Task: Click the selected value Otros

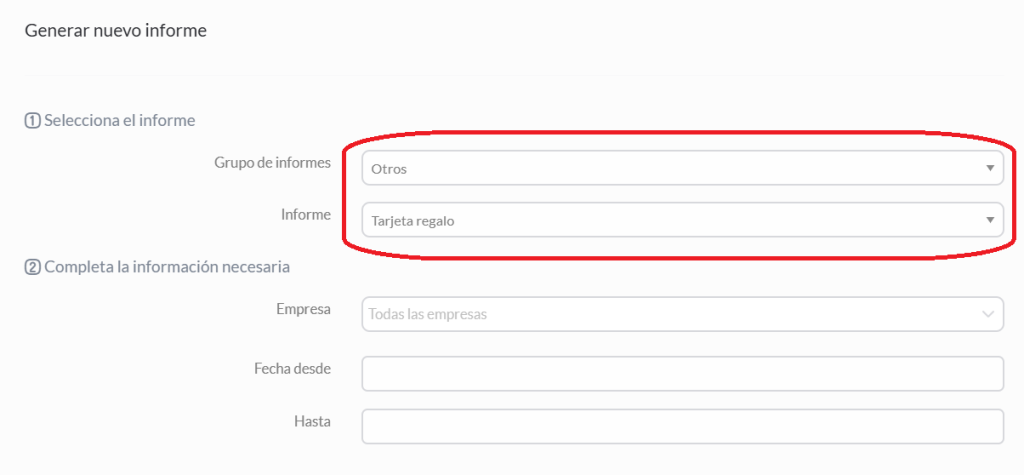Action: tap(389, 169)
